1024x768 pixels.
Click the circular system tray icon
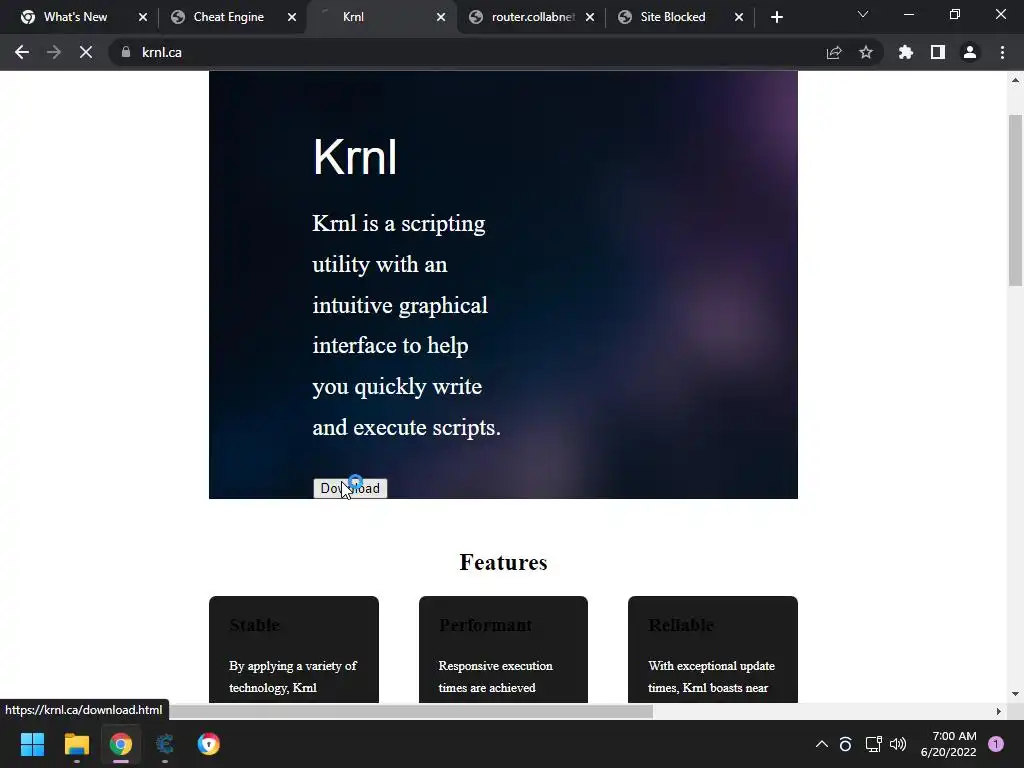tap(845, 744)
